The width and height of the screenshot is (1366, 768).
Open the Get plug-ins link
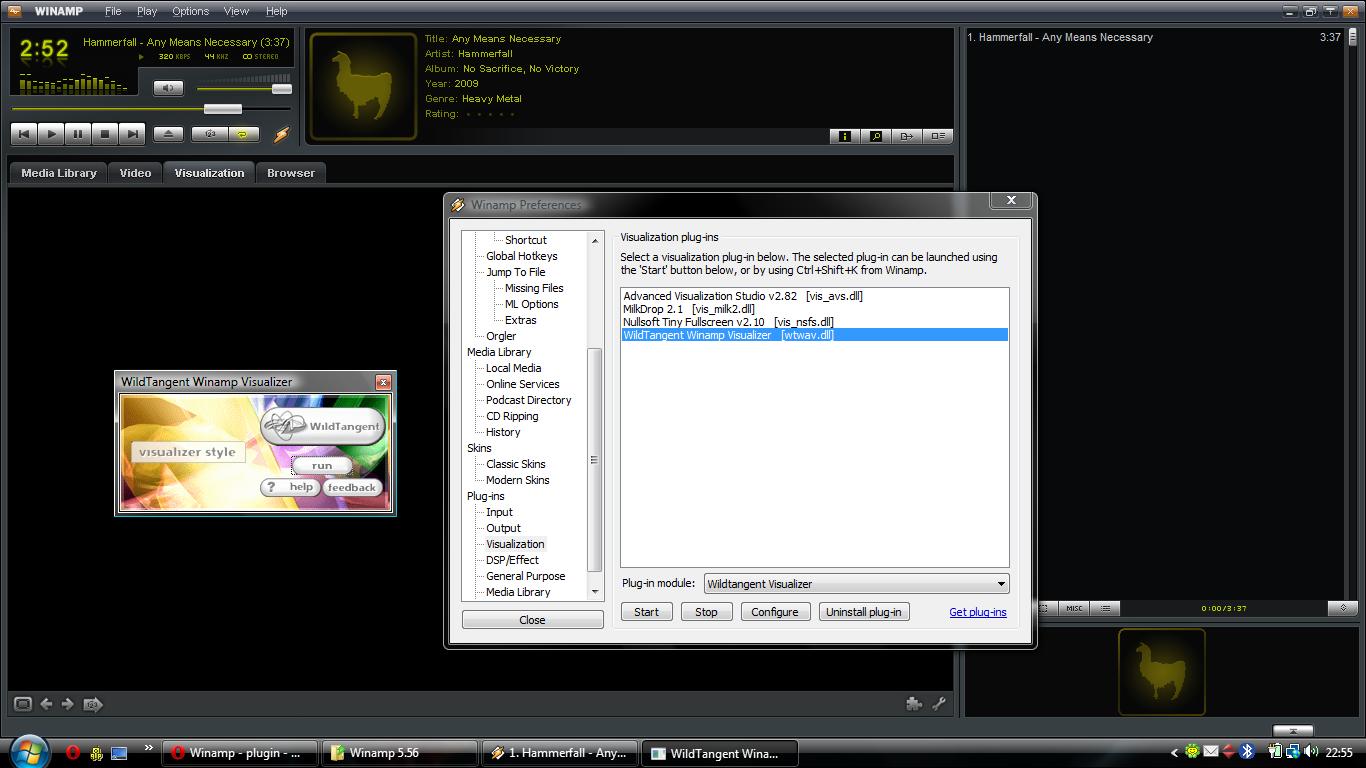point(978,612)
